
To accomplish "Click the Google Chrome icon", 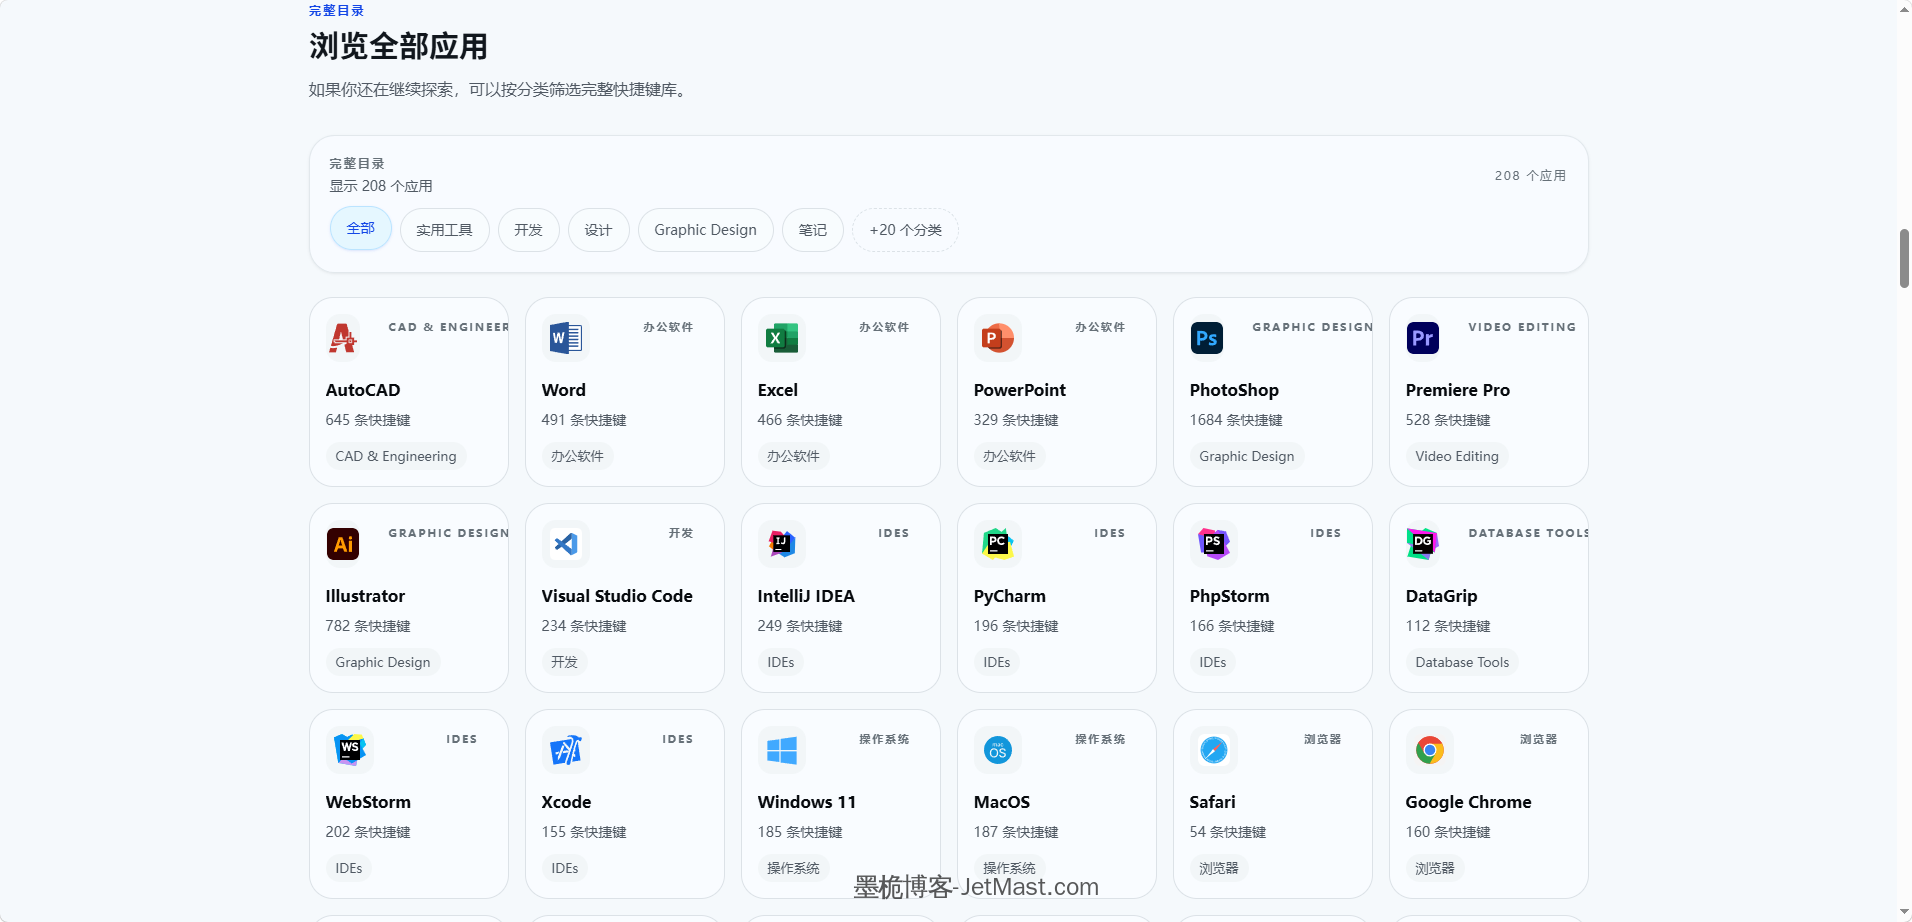I will click(1430, 750).
